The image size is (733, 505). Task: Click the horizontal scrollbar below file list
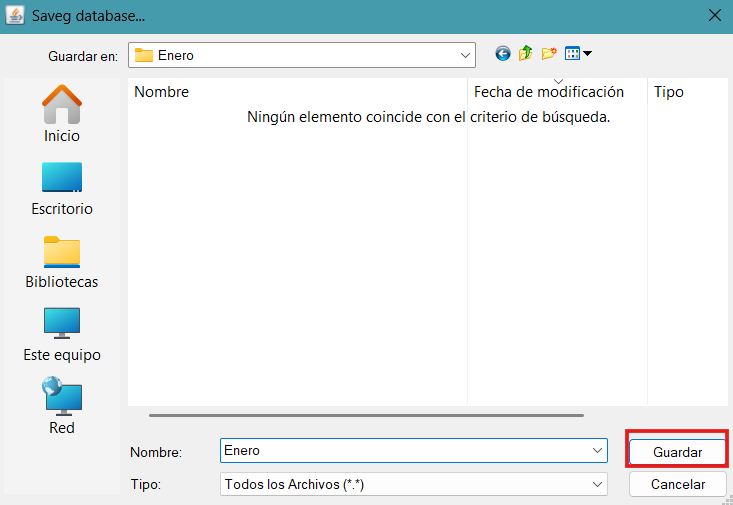pos(365,414)
